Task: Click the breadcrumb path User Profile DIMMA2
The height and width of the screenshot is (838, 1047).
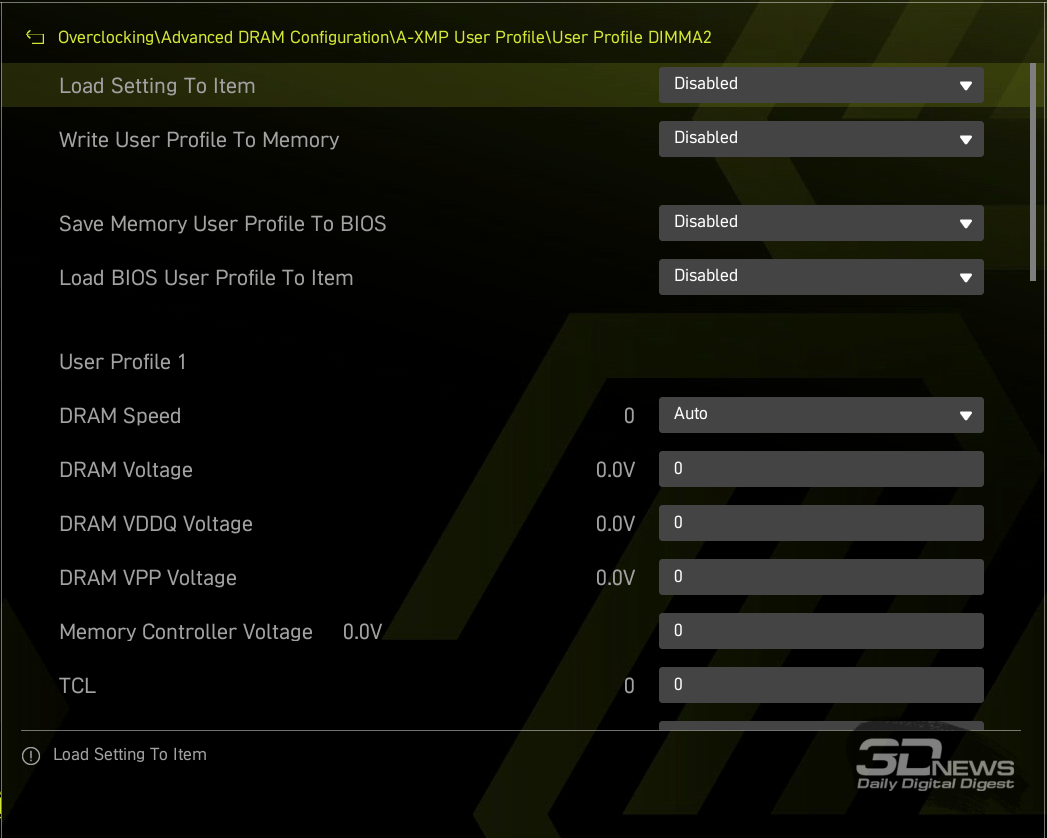Action: (634, 38)
